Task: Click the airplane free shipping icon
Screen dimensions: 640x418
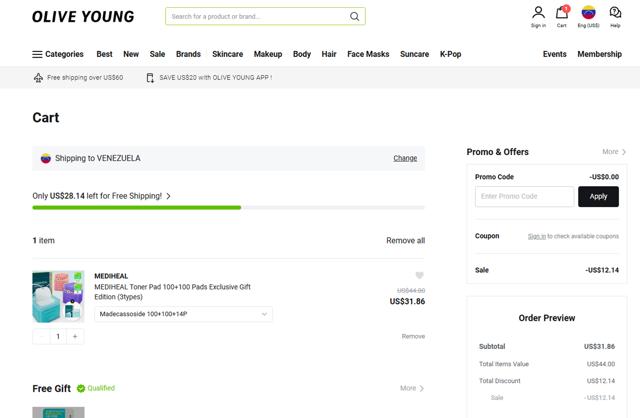Action: [x=38, y=78]
